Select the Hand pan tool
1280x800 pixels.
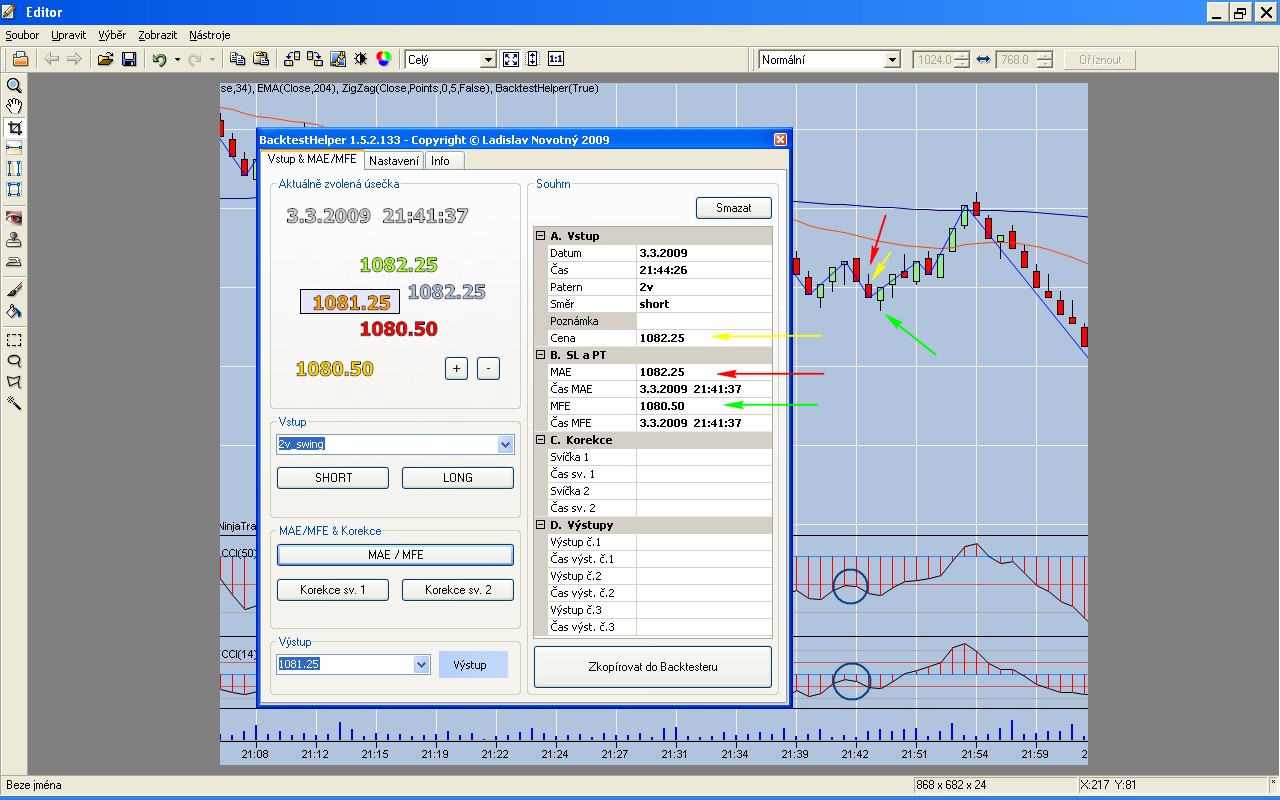(14, 106)
